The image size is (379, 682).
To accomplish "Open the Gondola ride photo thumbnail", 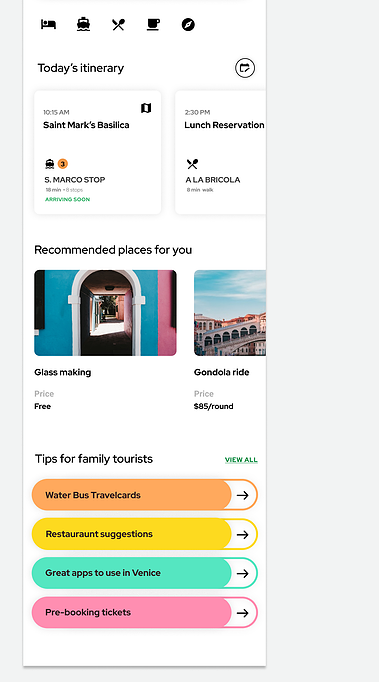I will click(x=230, y=313).
